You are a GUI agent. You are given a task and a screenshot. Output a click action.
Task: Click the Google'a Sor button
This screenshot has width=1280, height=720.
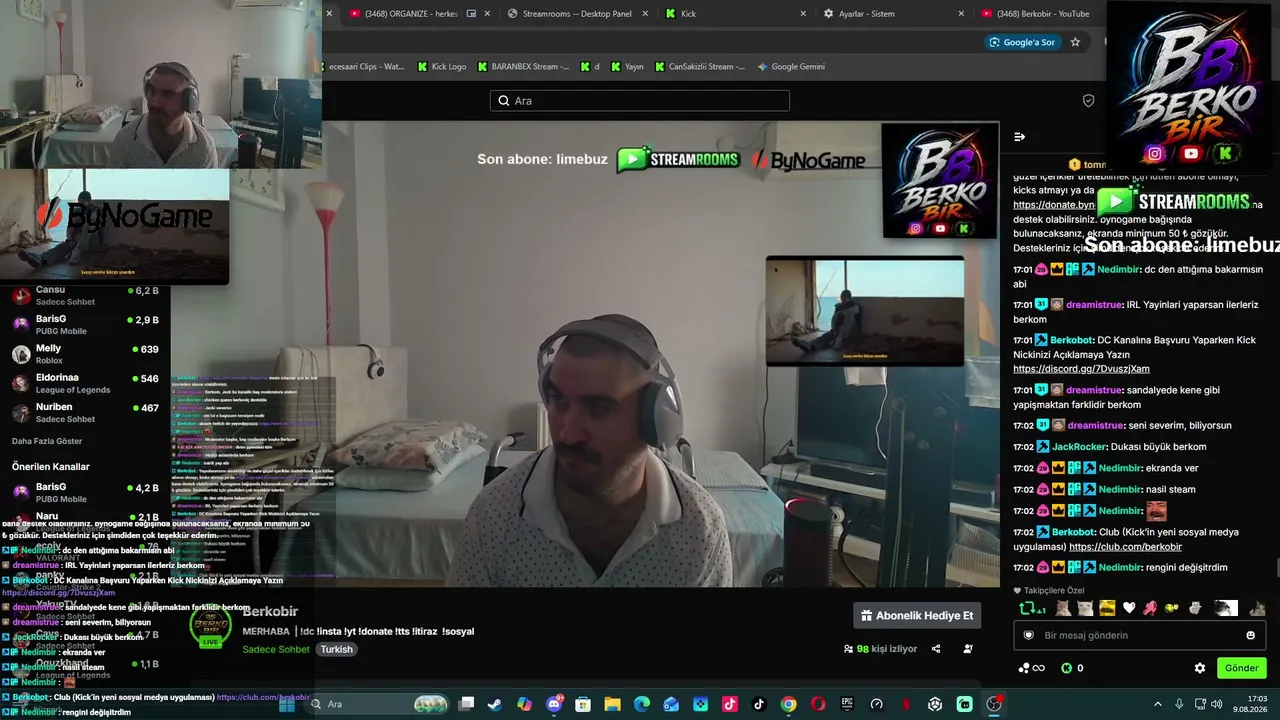pos(1022,42)
